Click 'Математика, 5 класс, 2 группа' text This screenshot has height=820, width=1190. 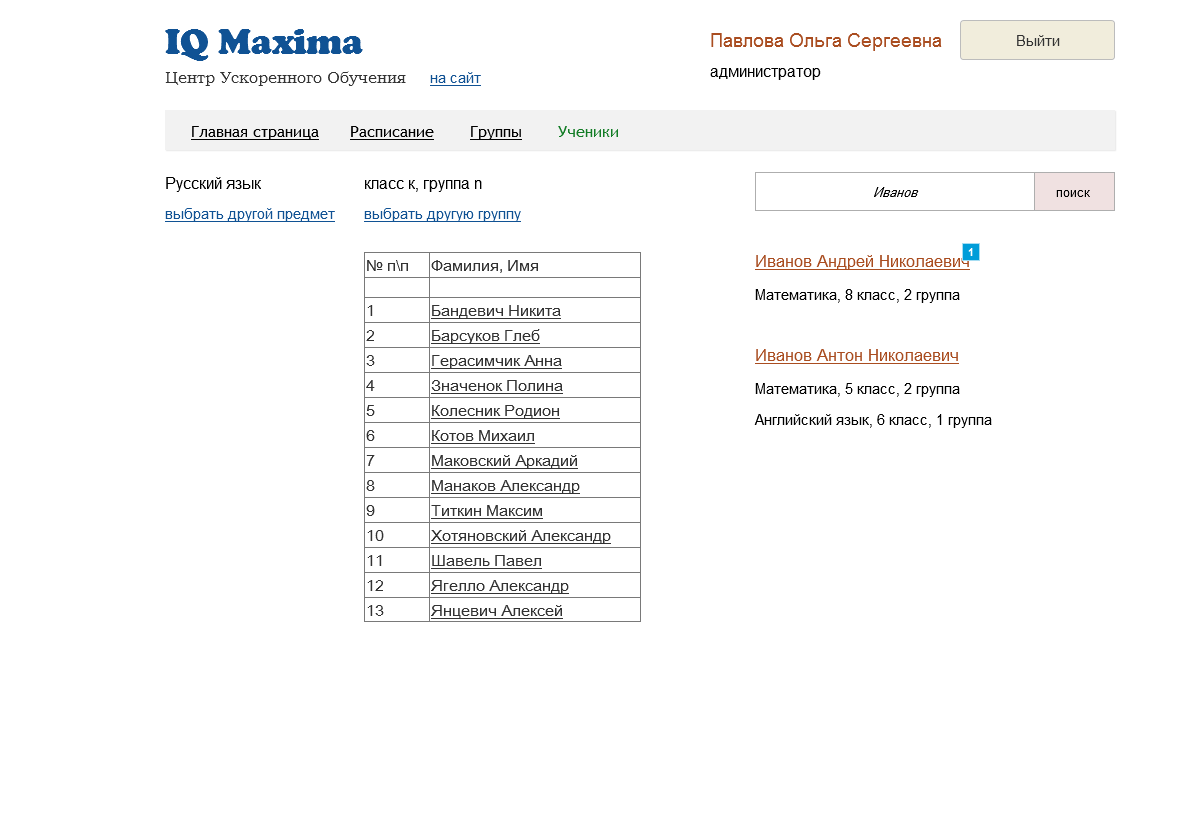[857, 390]
